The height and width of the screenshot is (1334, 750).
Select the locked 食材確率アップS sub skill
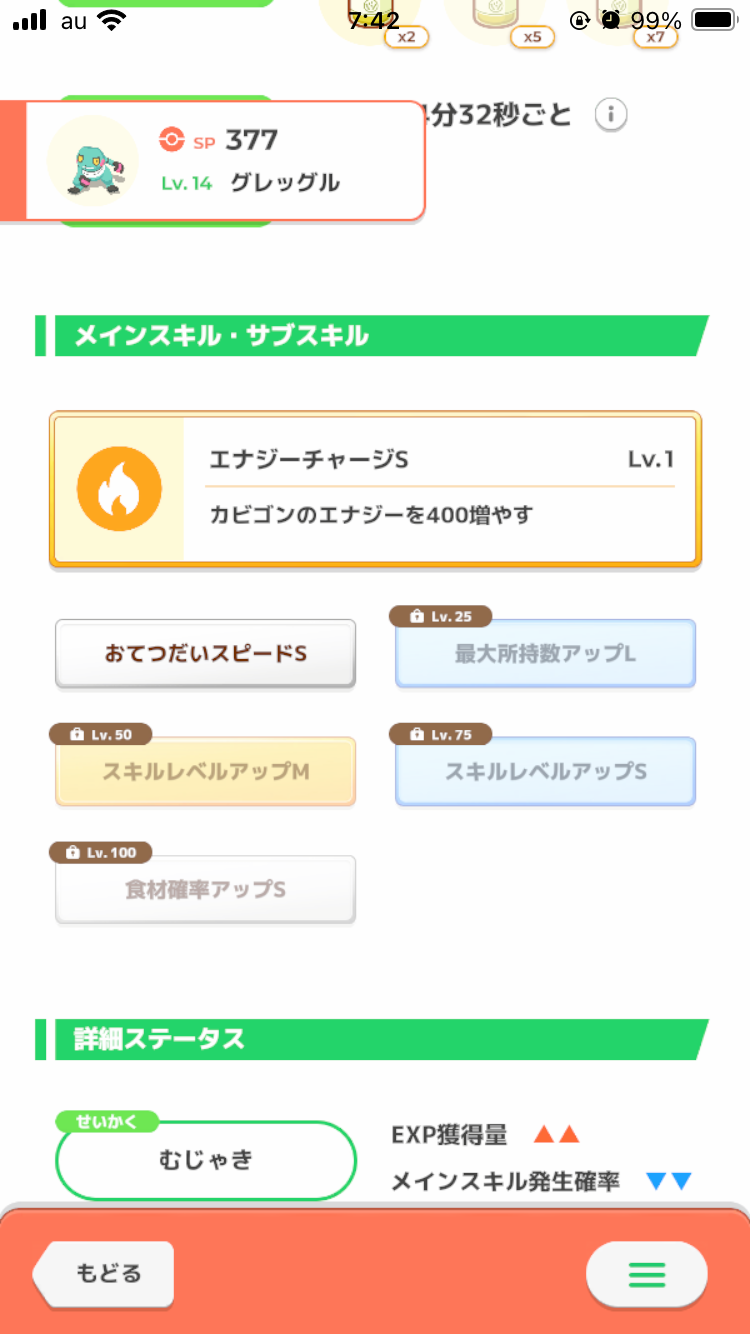pyautogui.click(x=205, y=890)
